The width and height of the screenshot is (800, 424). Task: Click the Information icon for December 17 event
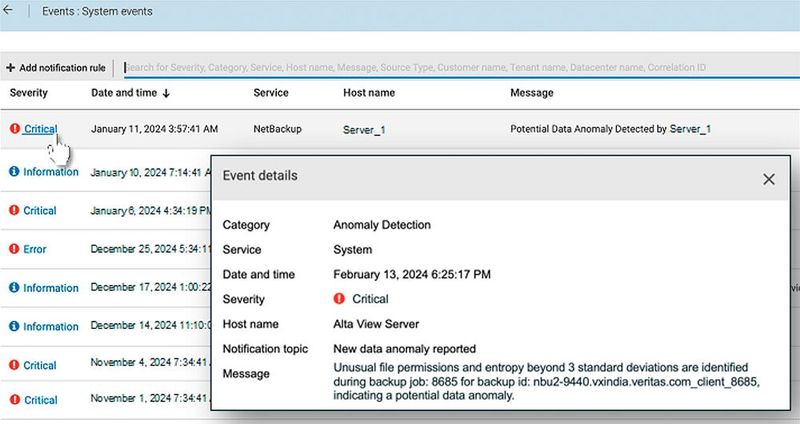[x=14, y=288]
